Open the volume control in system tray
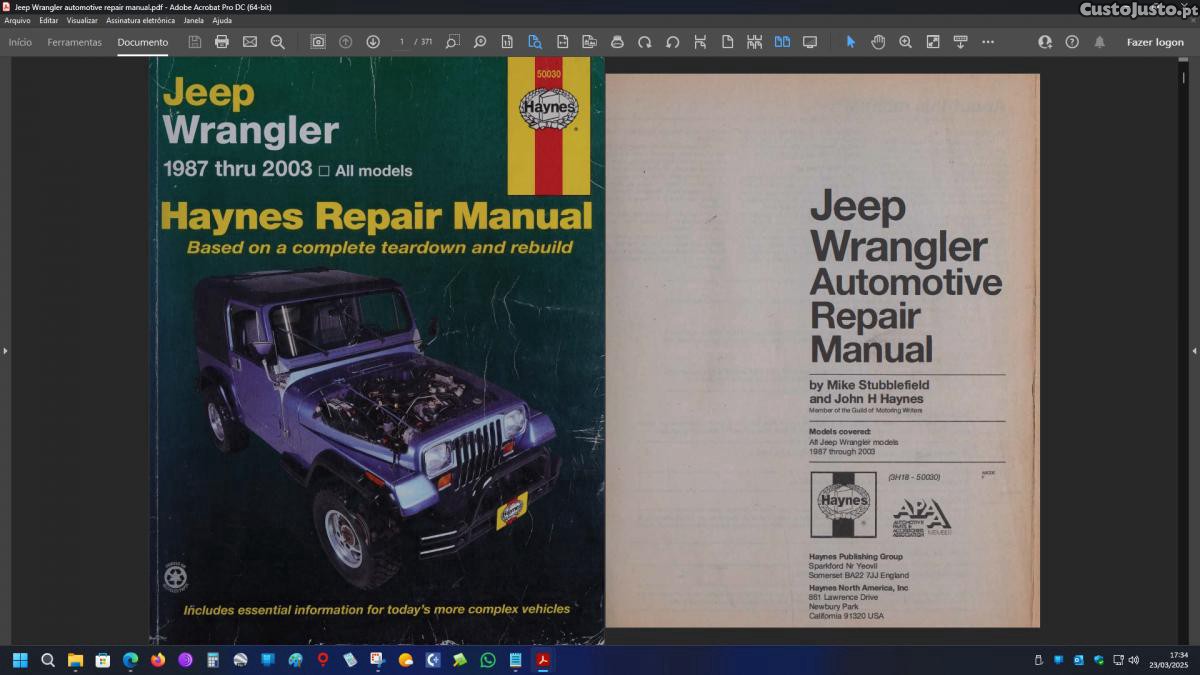This screenshot has height=675, width=1200. [x=1133, y=660]
